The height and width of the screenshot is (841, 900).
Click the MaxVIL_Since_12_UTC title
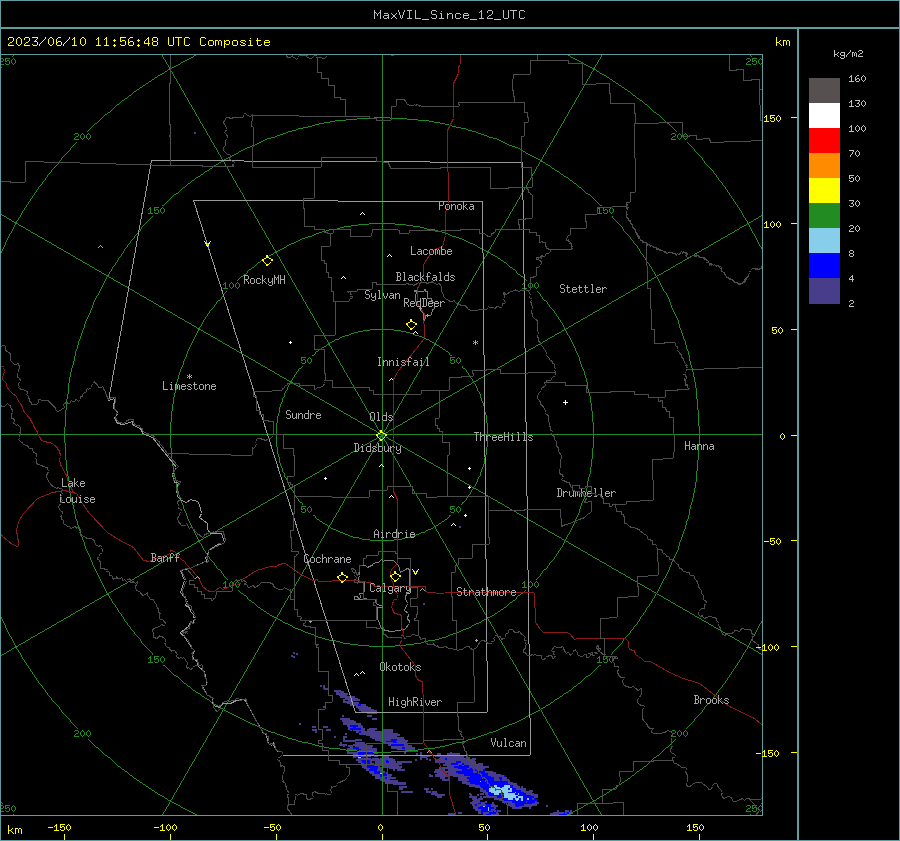449,15
